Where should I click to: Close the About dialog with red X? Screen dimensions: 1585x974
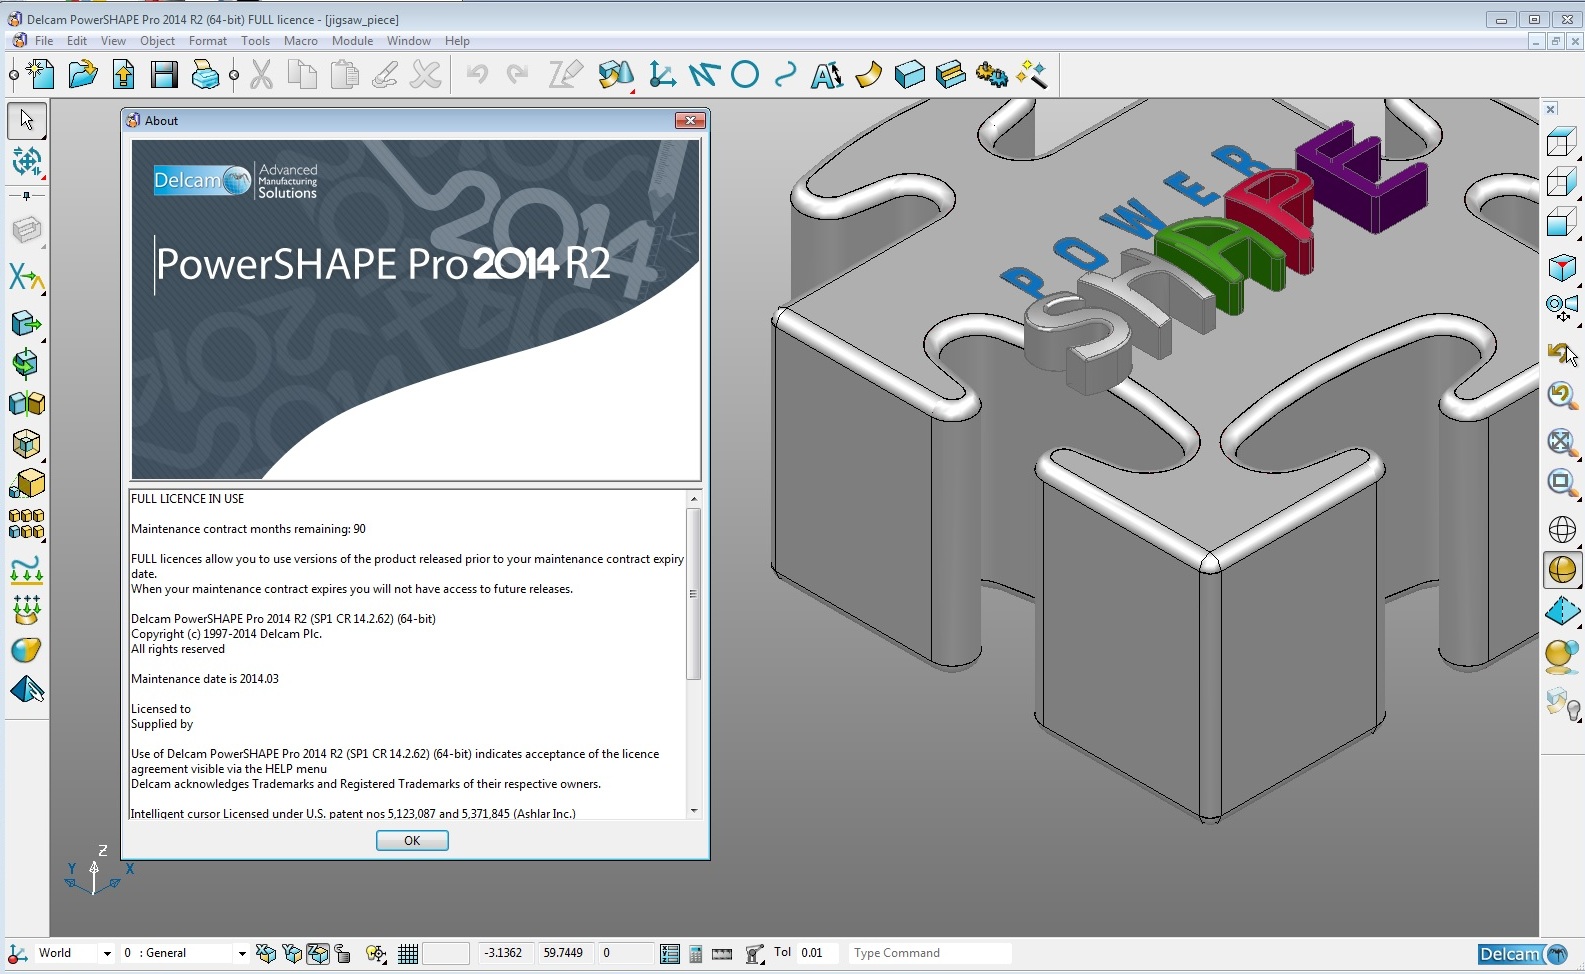(x=690, y=120)
